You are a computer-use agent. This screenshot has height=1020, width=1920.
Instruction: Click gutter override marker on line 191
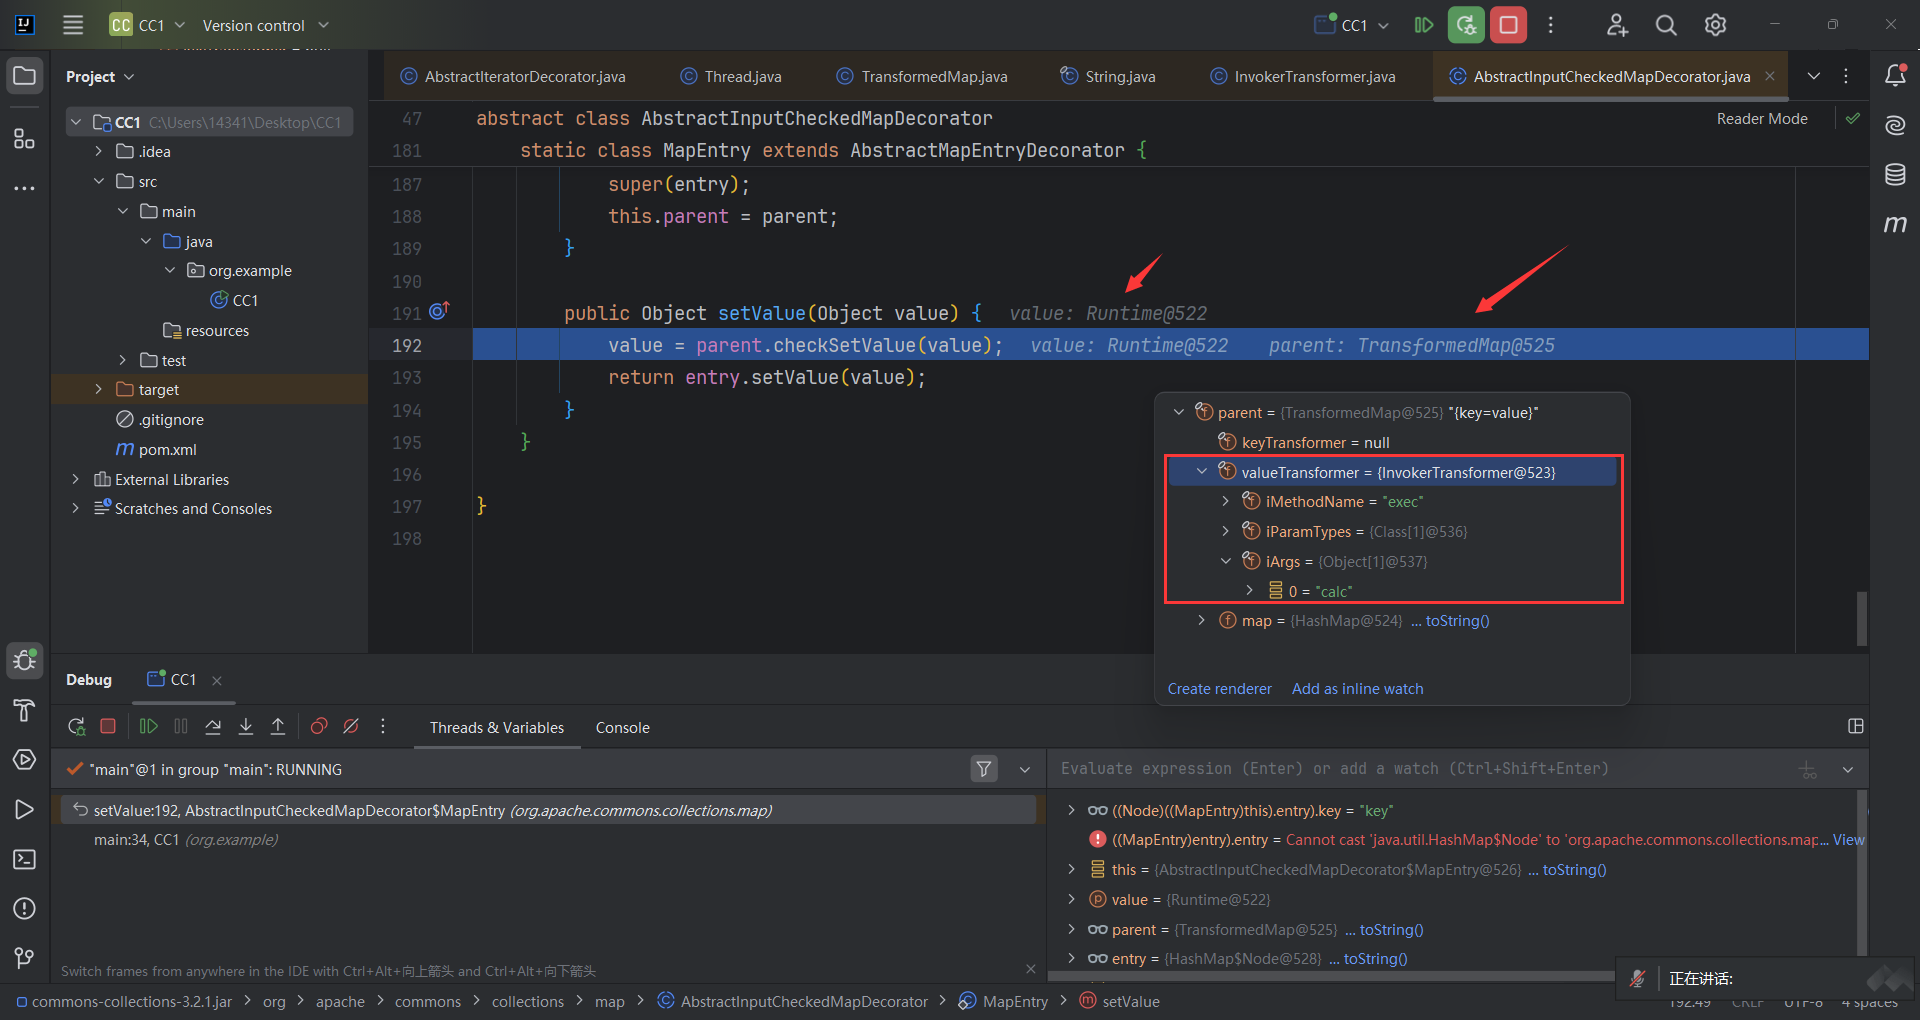click(439, 312)
